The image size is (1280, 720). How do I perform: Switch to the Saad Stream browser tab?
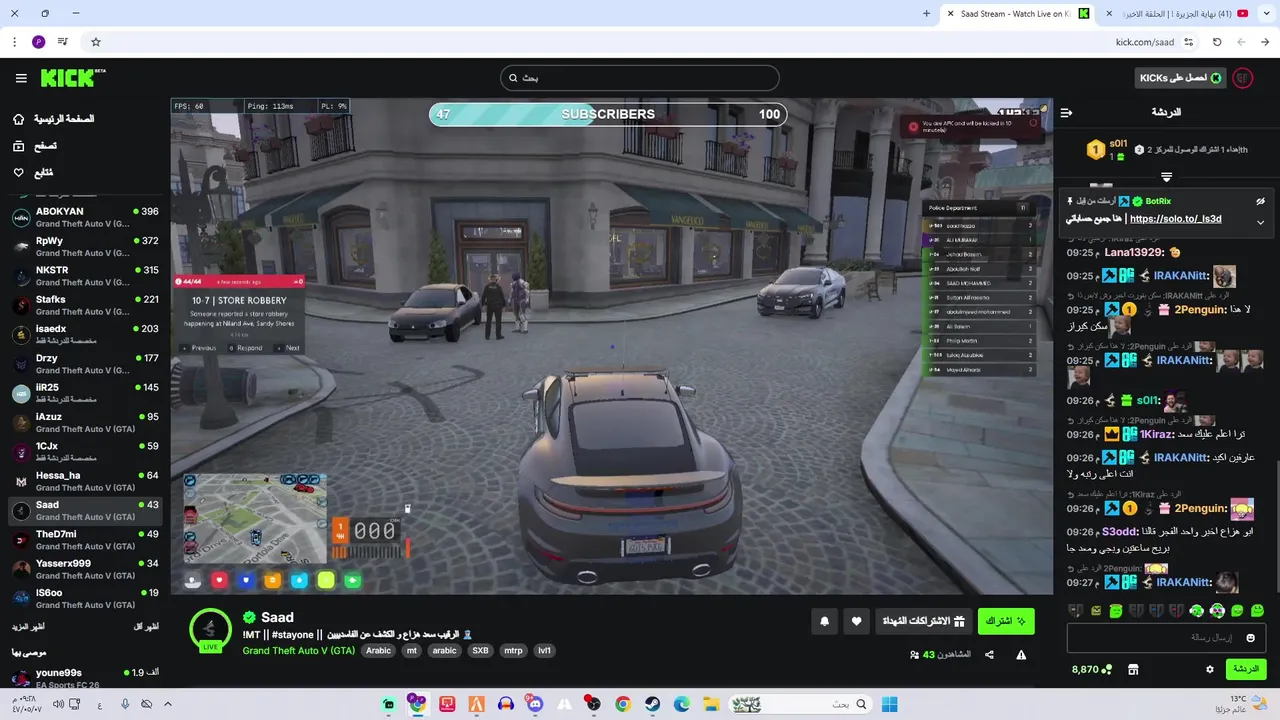(1018, 13)
